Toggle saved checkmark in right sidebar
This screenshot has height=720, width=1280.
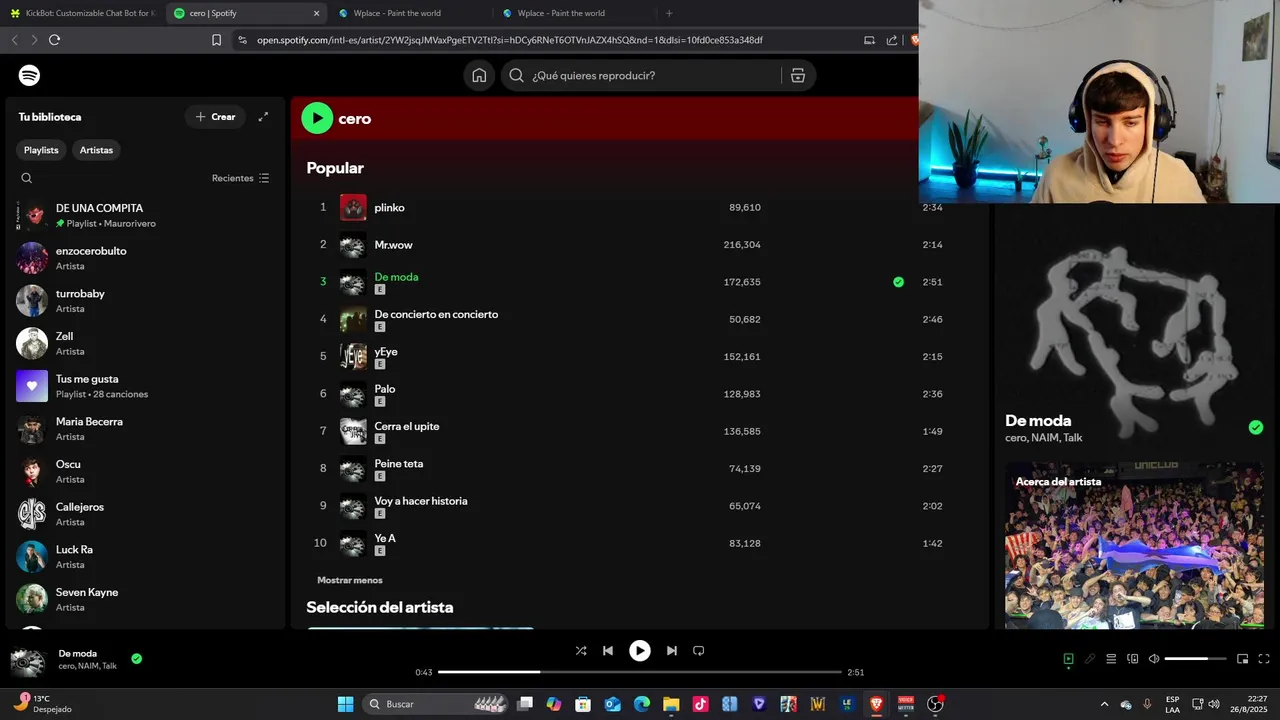1256,428
